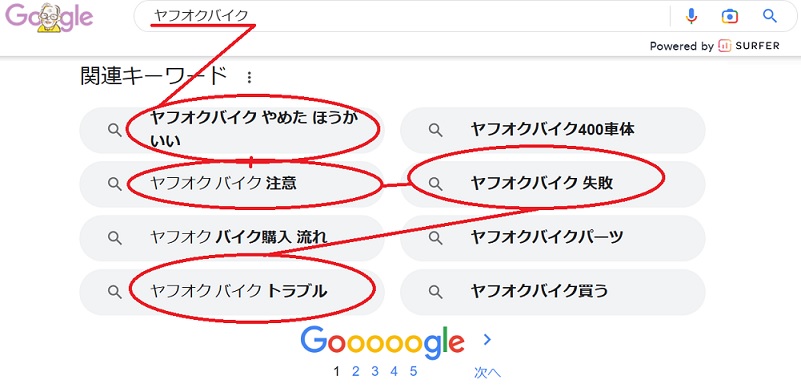Click next-page chevron beside Goooooogle logo
The height and width of the screenshot is (388, 801).
click(487, 340)
